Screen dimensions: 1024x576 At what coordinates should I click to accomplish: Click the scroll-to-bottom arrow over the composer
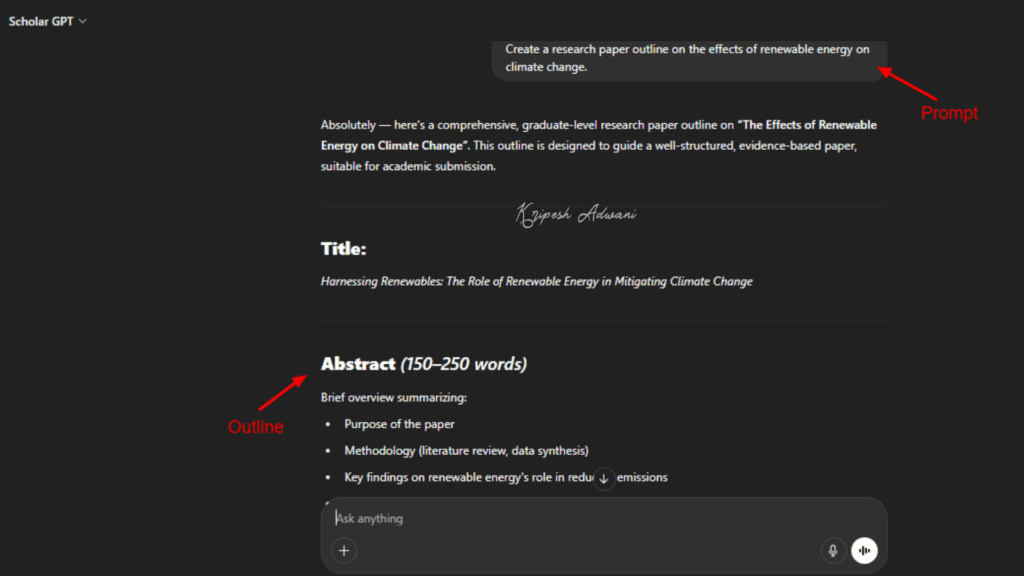point(604,478)
